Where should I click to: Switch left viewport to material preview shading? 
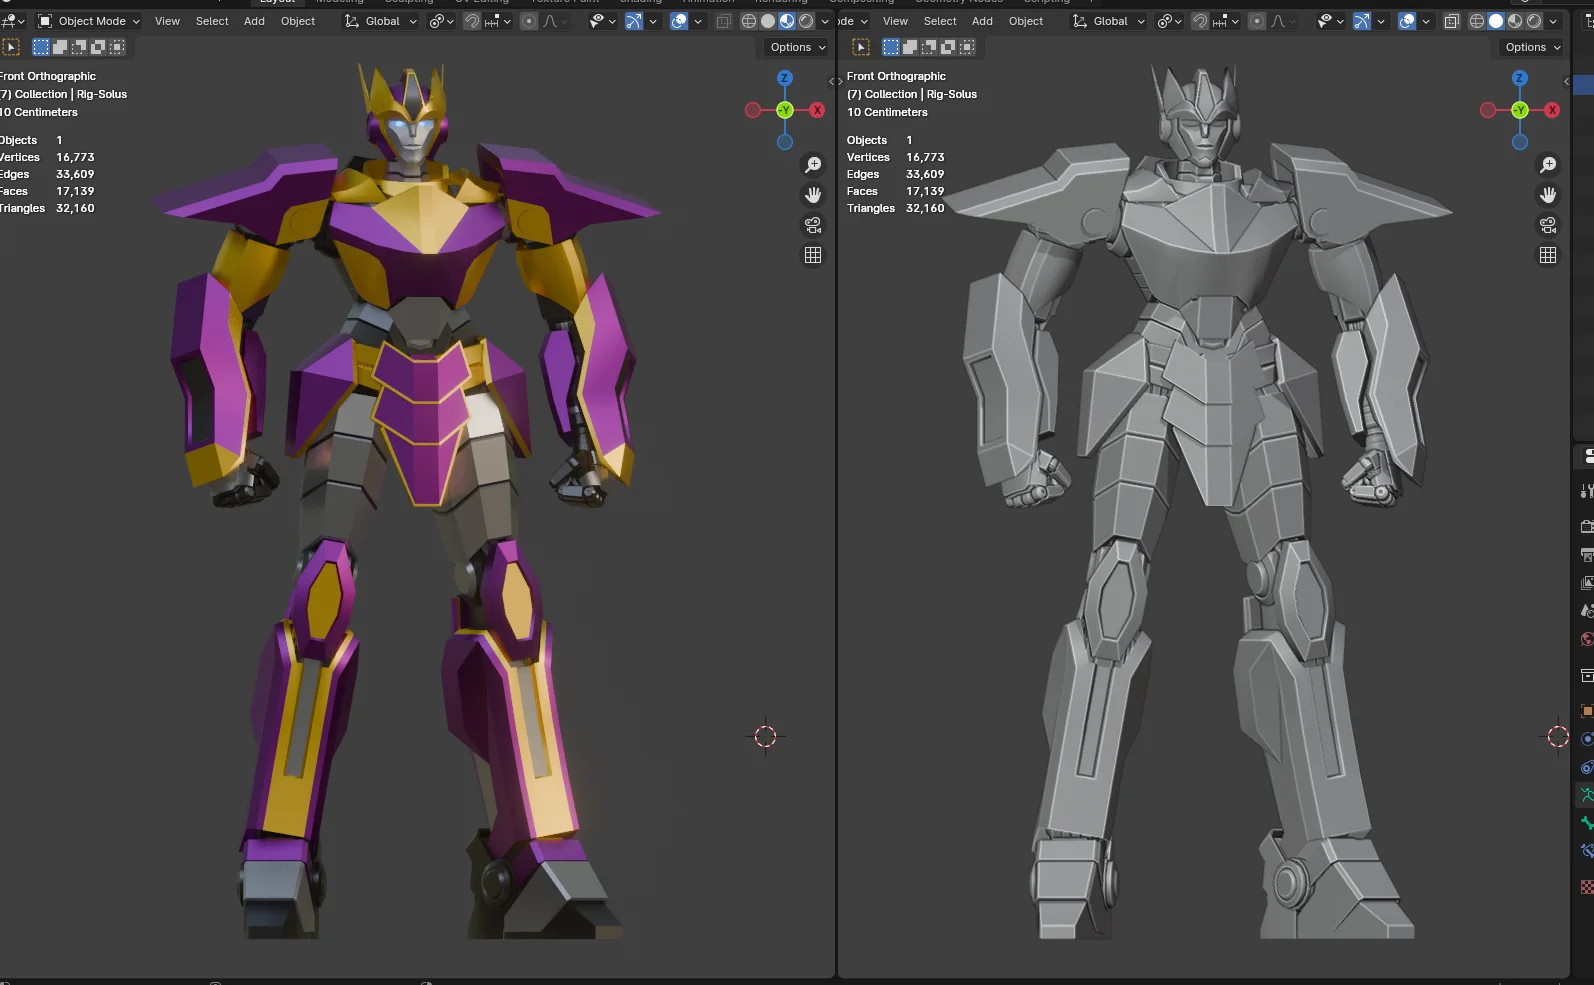(x=787, y=21)
